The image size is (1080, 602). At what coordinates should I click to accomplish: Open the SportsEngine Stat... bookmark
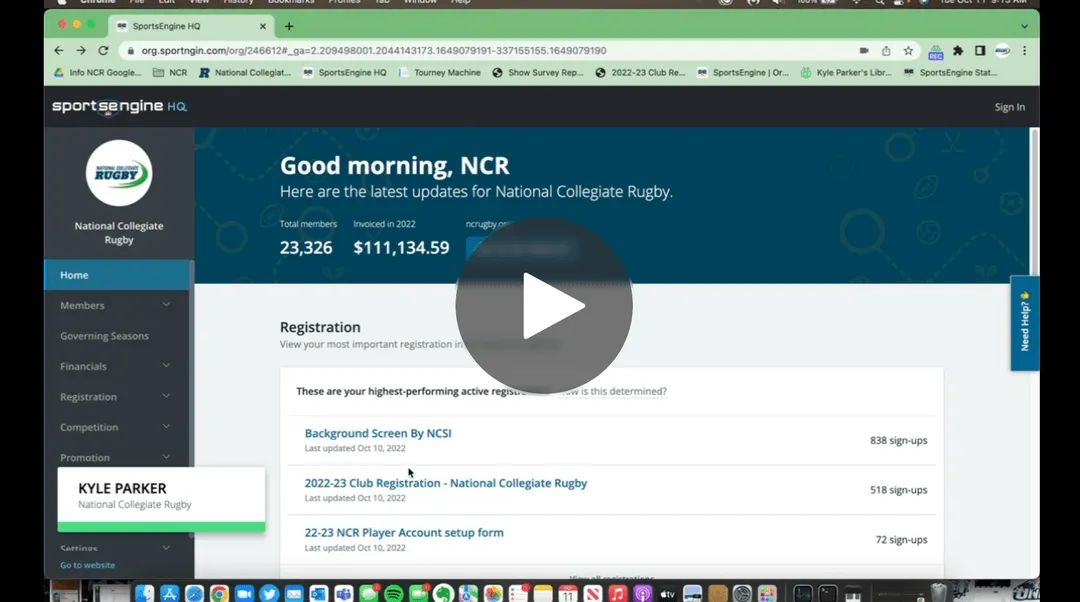pos(951,72)
